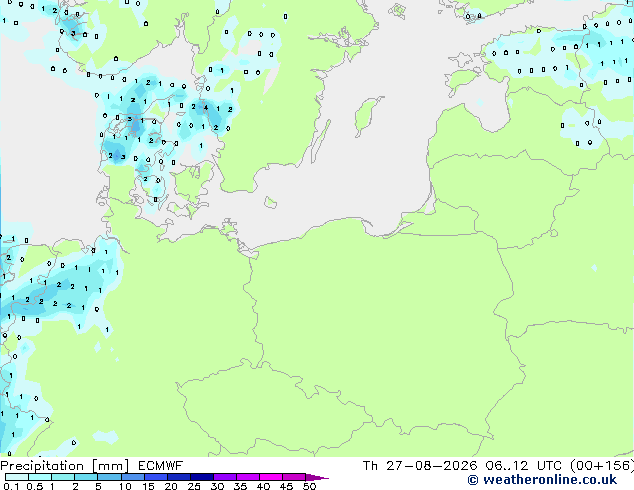Image resolution: width=634 pixels, height=490 pixels.
Task: Click the legend label '50'
Action: coord(309,486)
